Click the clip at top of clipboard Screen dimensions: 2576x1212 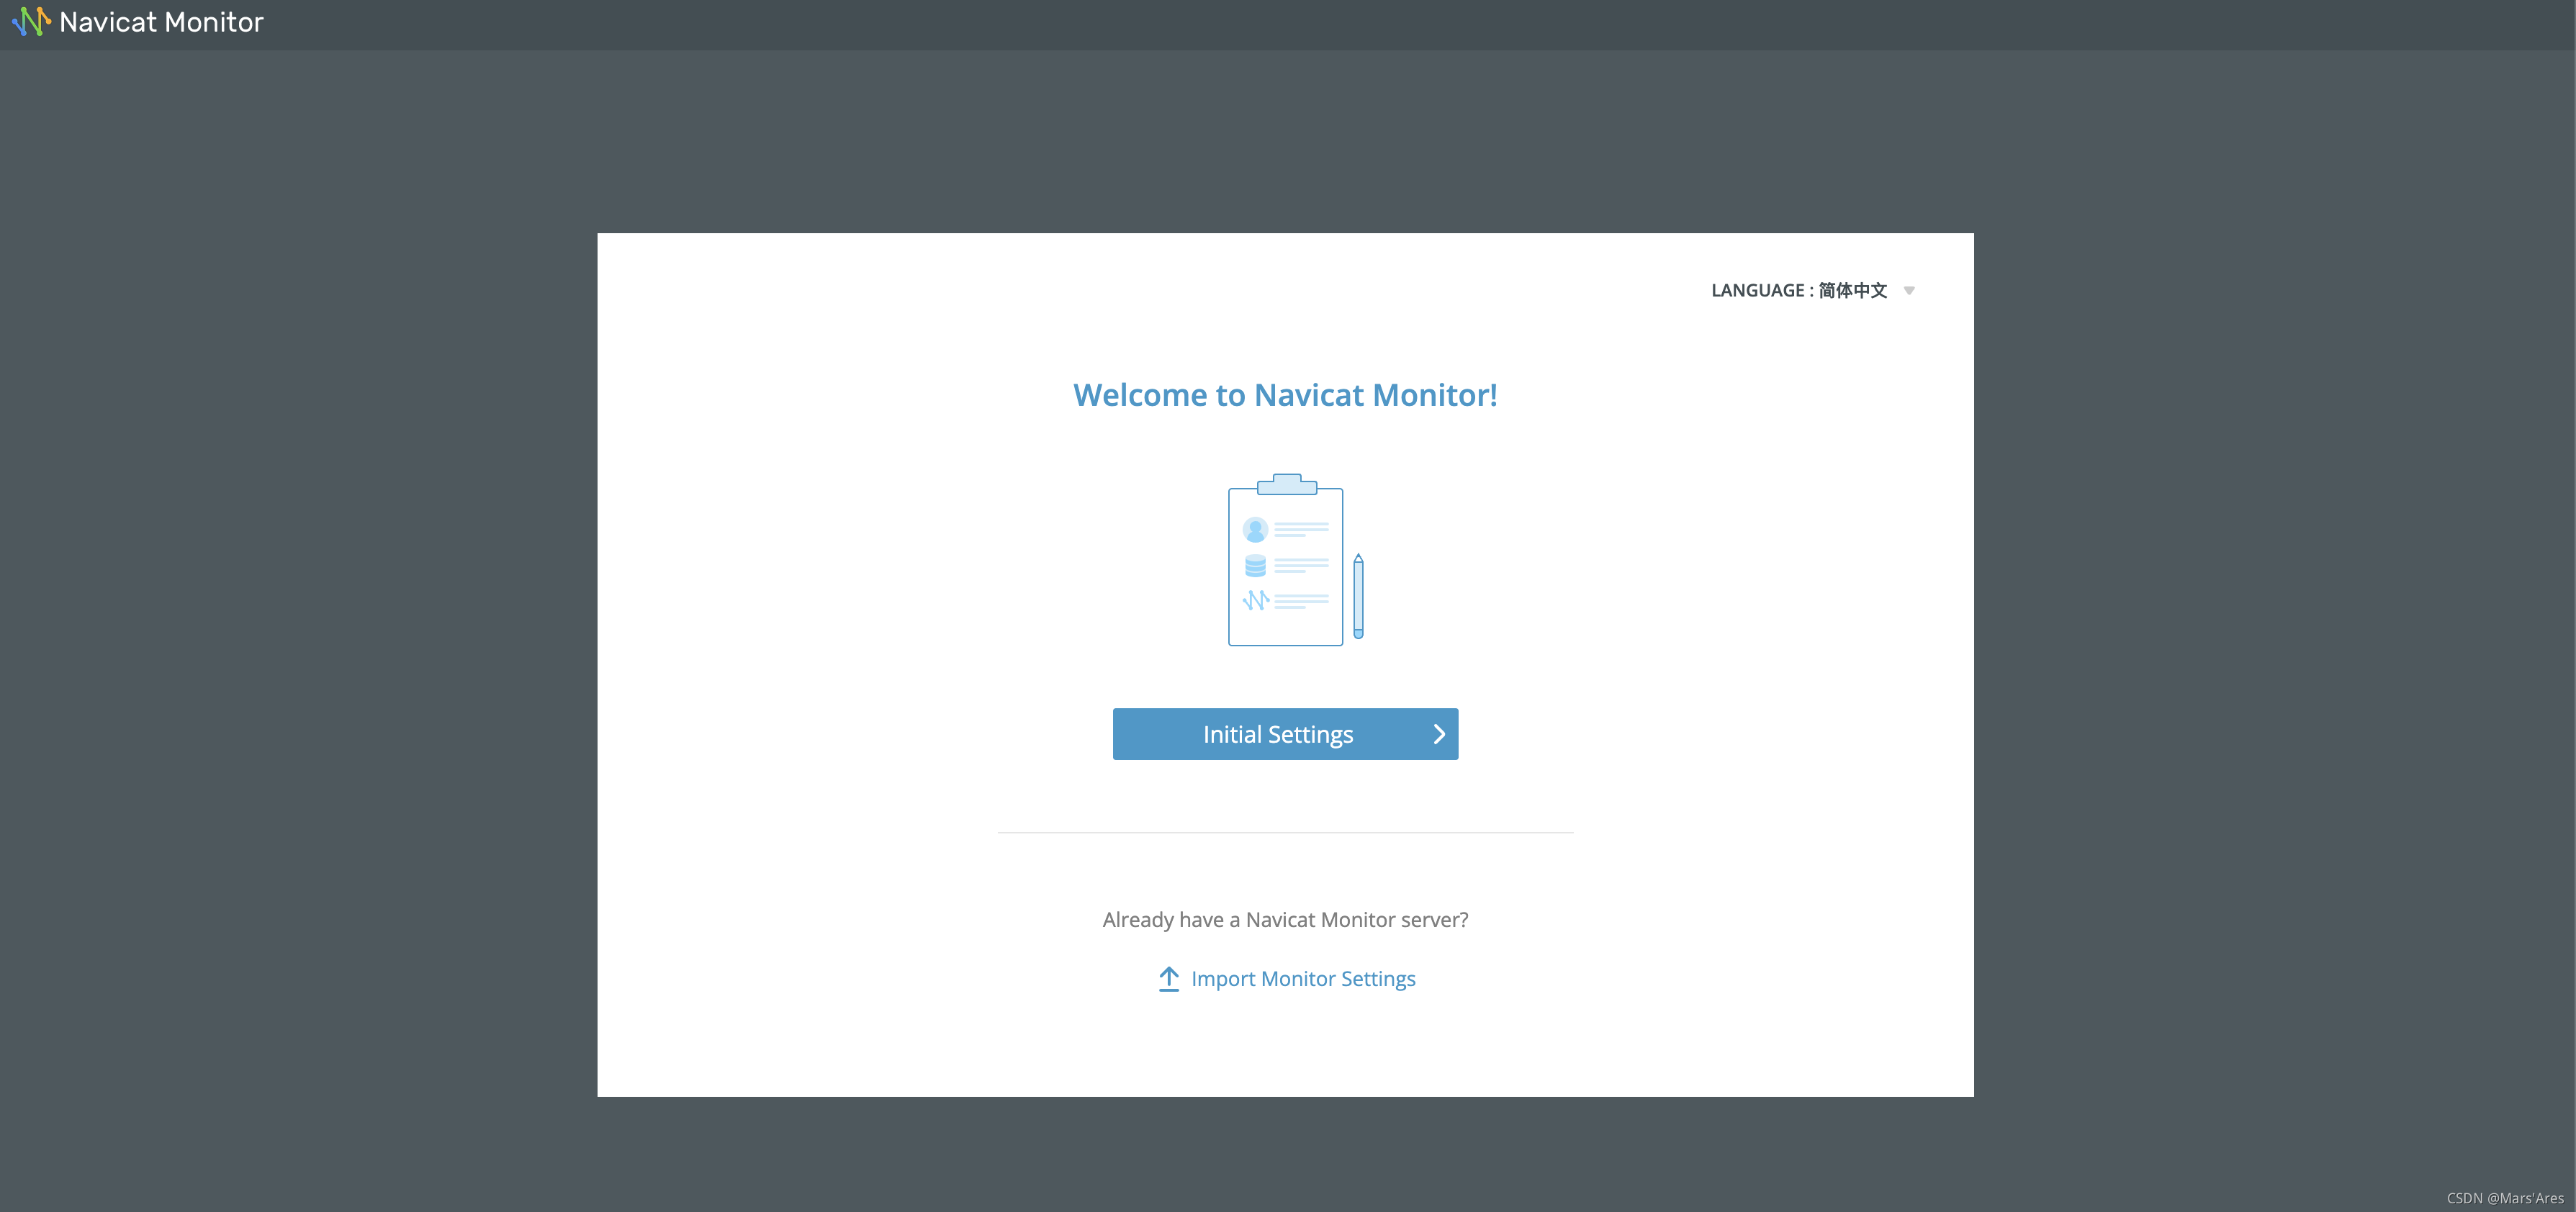[1287, 484]
